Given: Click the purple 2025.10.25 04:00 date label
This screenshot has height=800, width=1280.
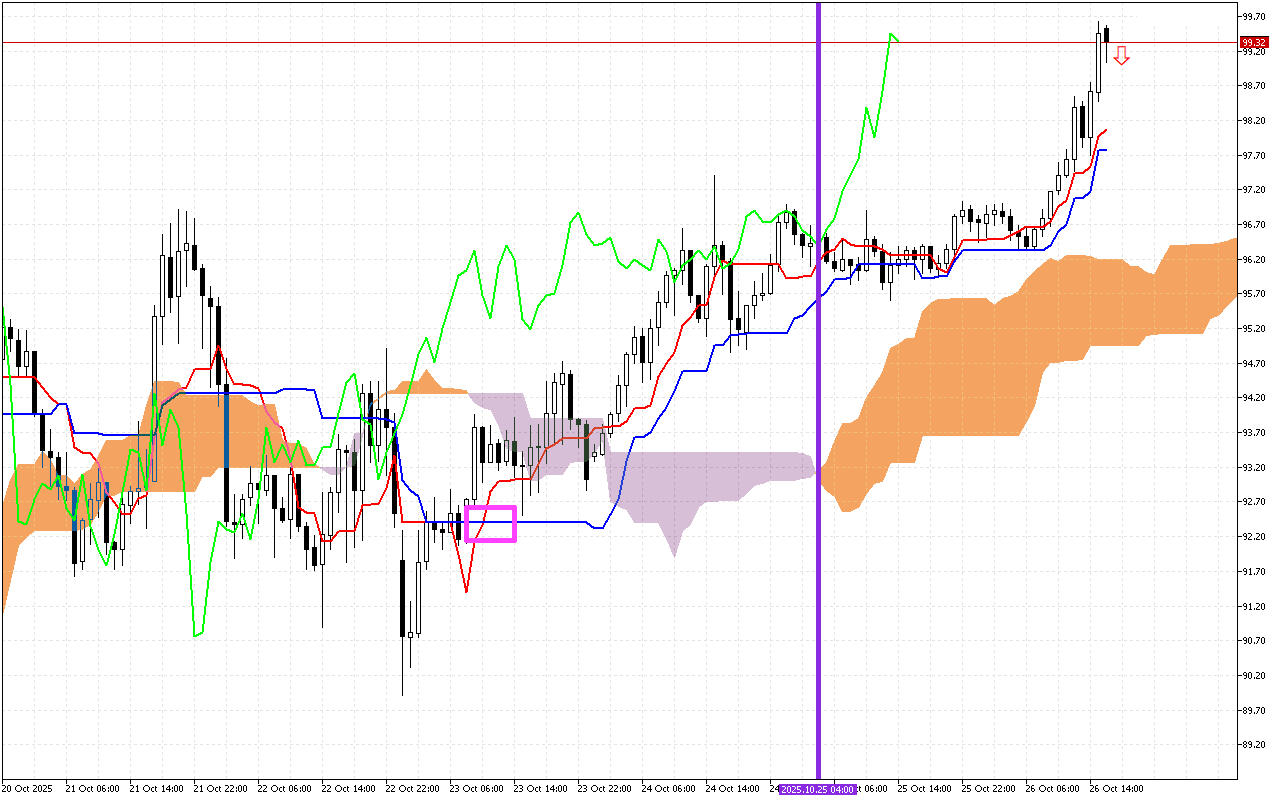Looking at the screenshot, I should [818, 789].
